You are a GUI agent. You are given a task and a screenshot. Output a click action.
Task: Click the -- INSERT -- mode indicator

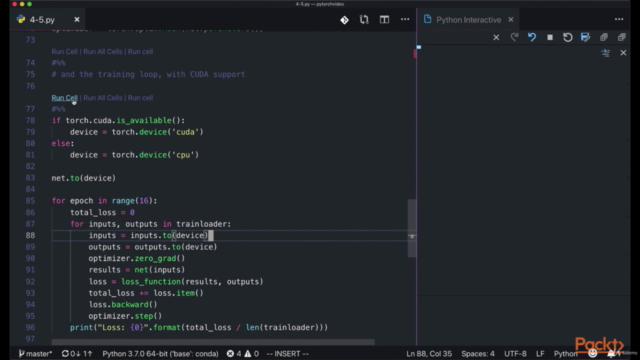click(287, 354)
